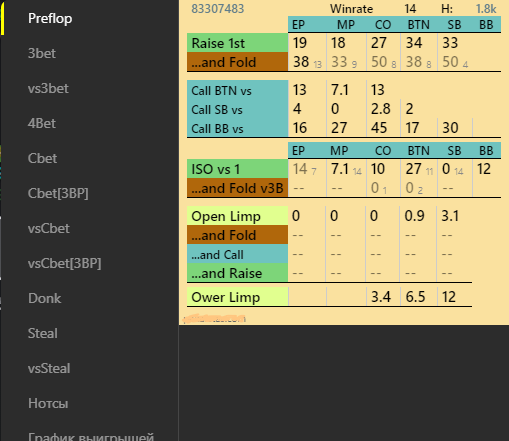Open the Cbet[3BP] tab
The image size is (509, 441).
pos(58,193)
